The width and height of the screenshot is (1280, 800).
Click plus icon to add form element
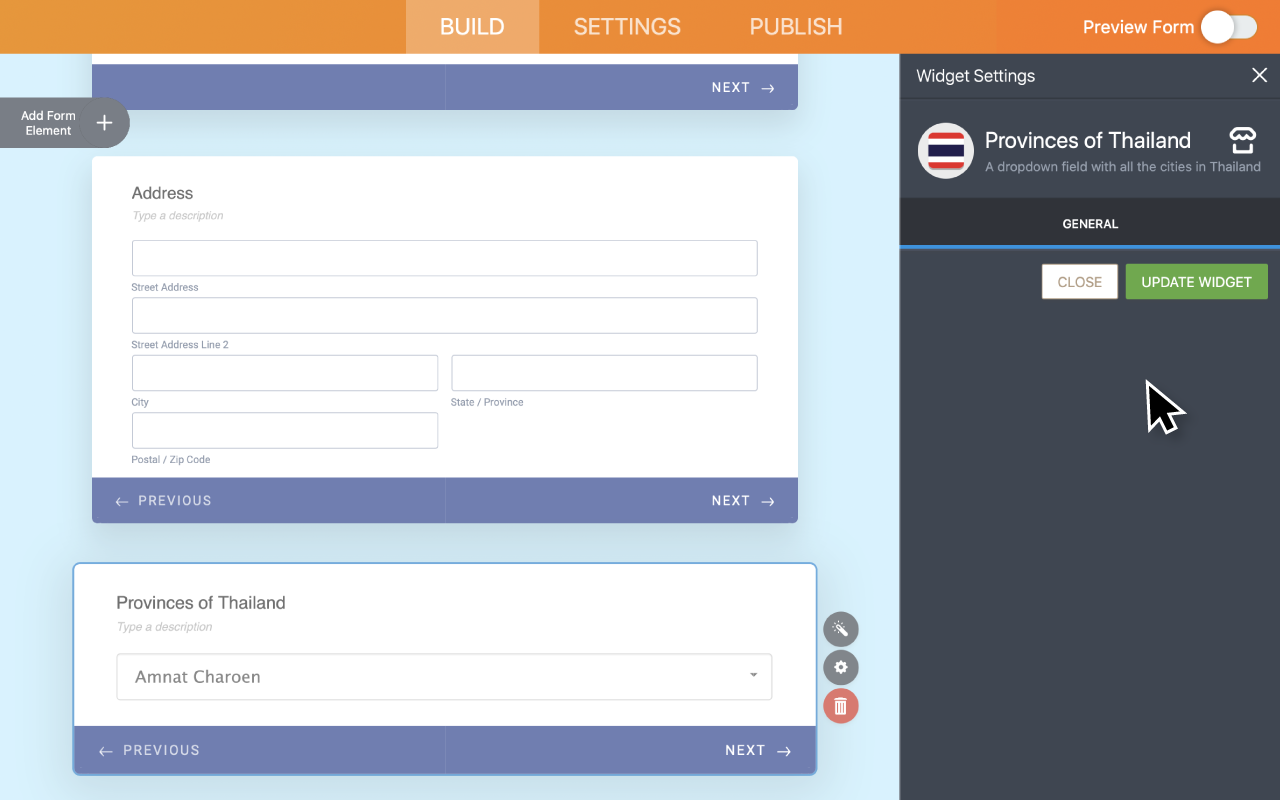(104, 123)
